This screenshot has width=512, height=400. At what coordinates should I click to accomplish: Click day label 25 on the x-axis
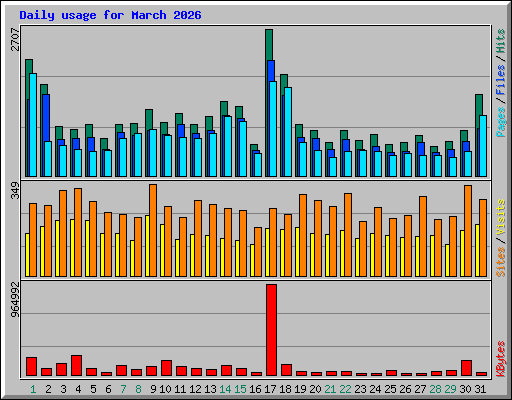(x=390, y=389)
